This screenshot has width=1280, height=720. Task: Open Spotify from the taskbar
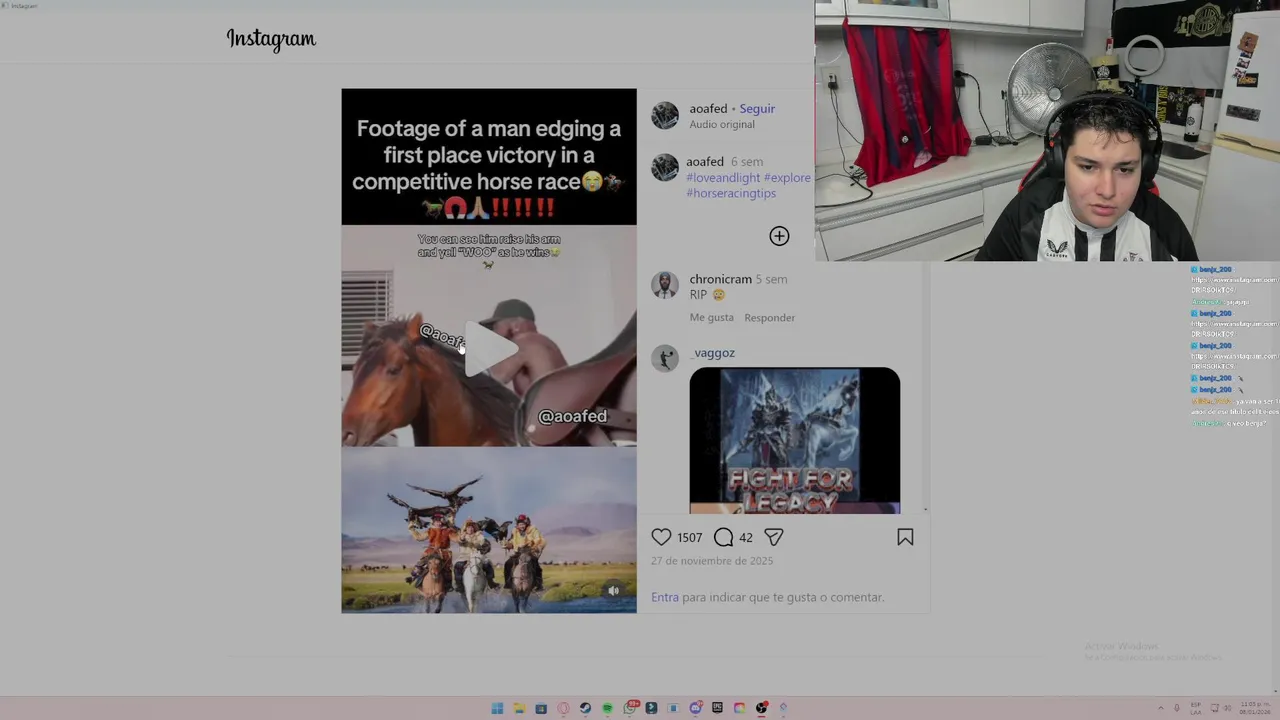pos(607,708)
